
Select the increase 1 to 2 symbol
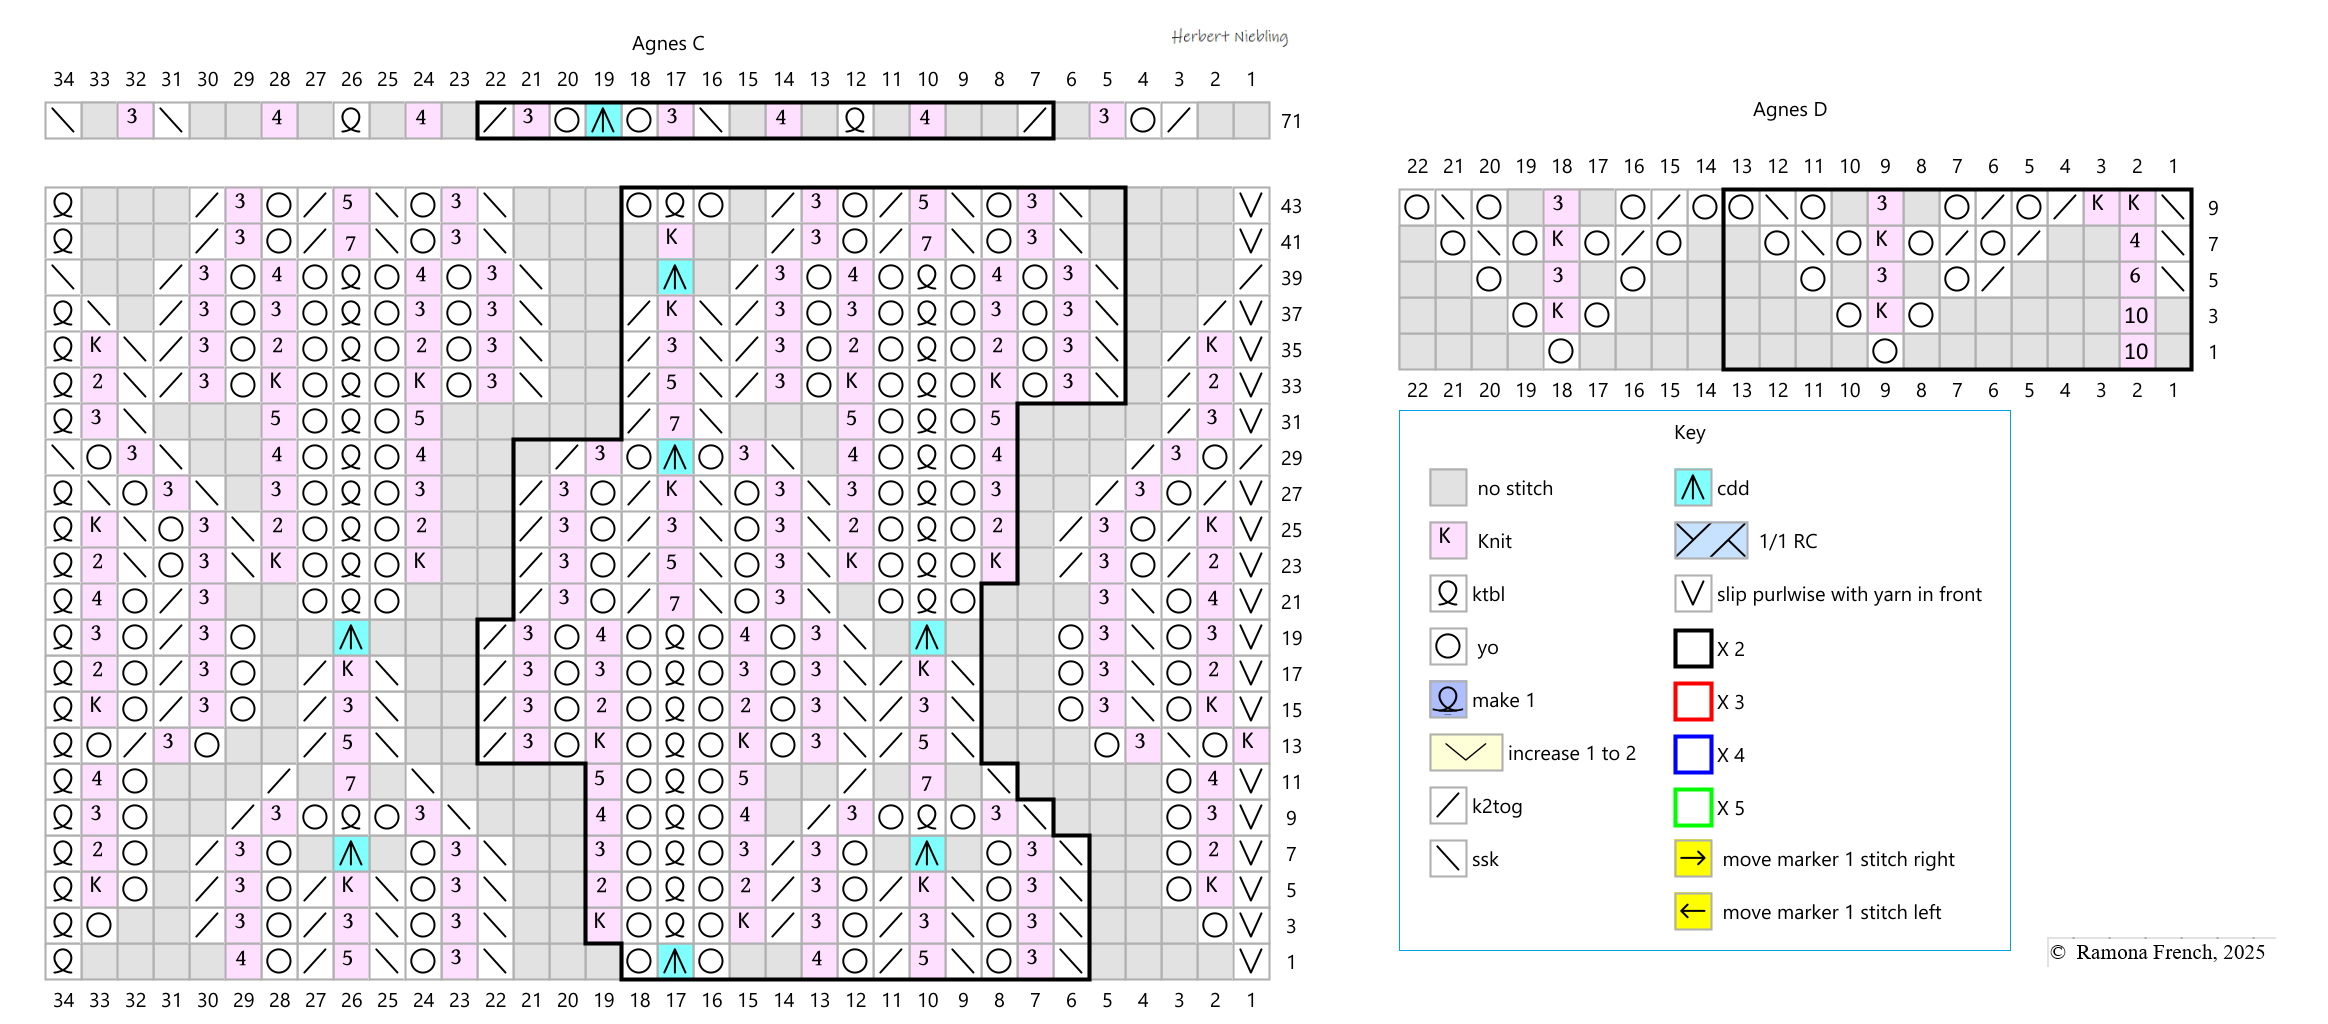coord(1465,753)
